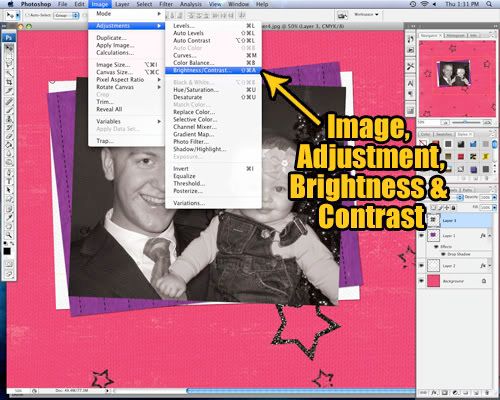The width and height of the screenshot is (500, 400).
Task: Open the Tool Presets panel icon with crossed tools
Action: [410, 66]
